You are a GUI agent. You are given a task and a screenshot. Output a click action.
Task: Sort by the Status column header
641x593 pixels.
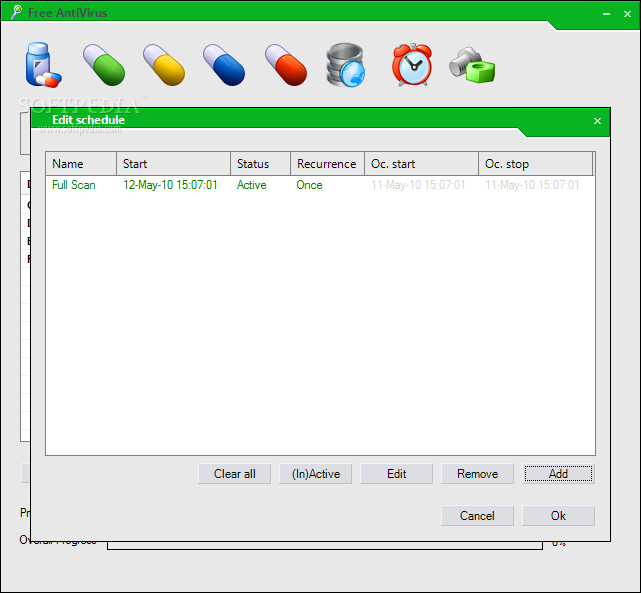coord(260,164)
